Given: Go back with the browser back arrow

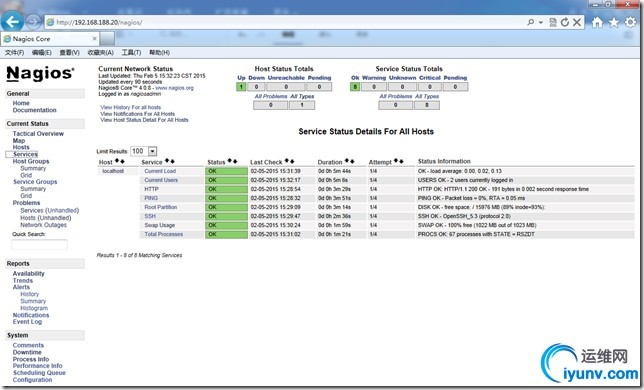Looking at the screenshot, I should click(12, 22).
